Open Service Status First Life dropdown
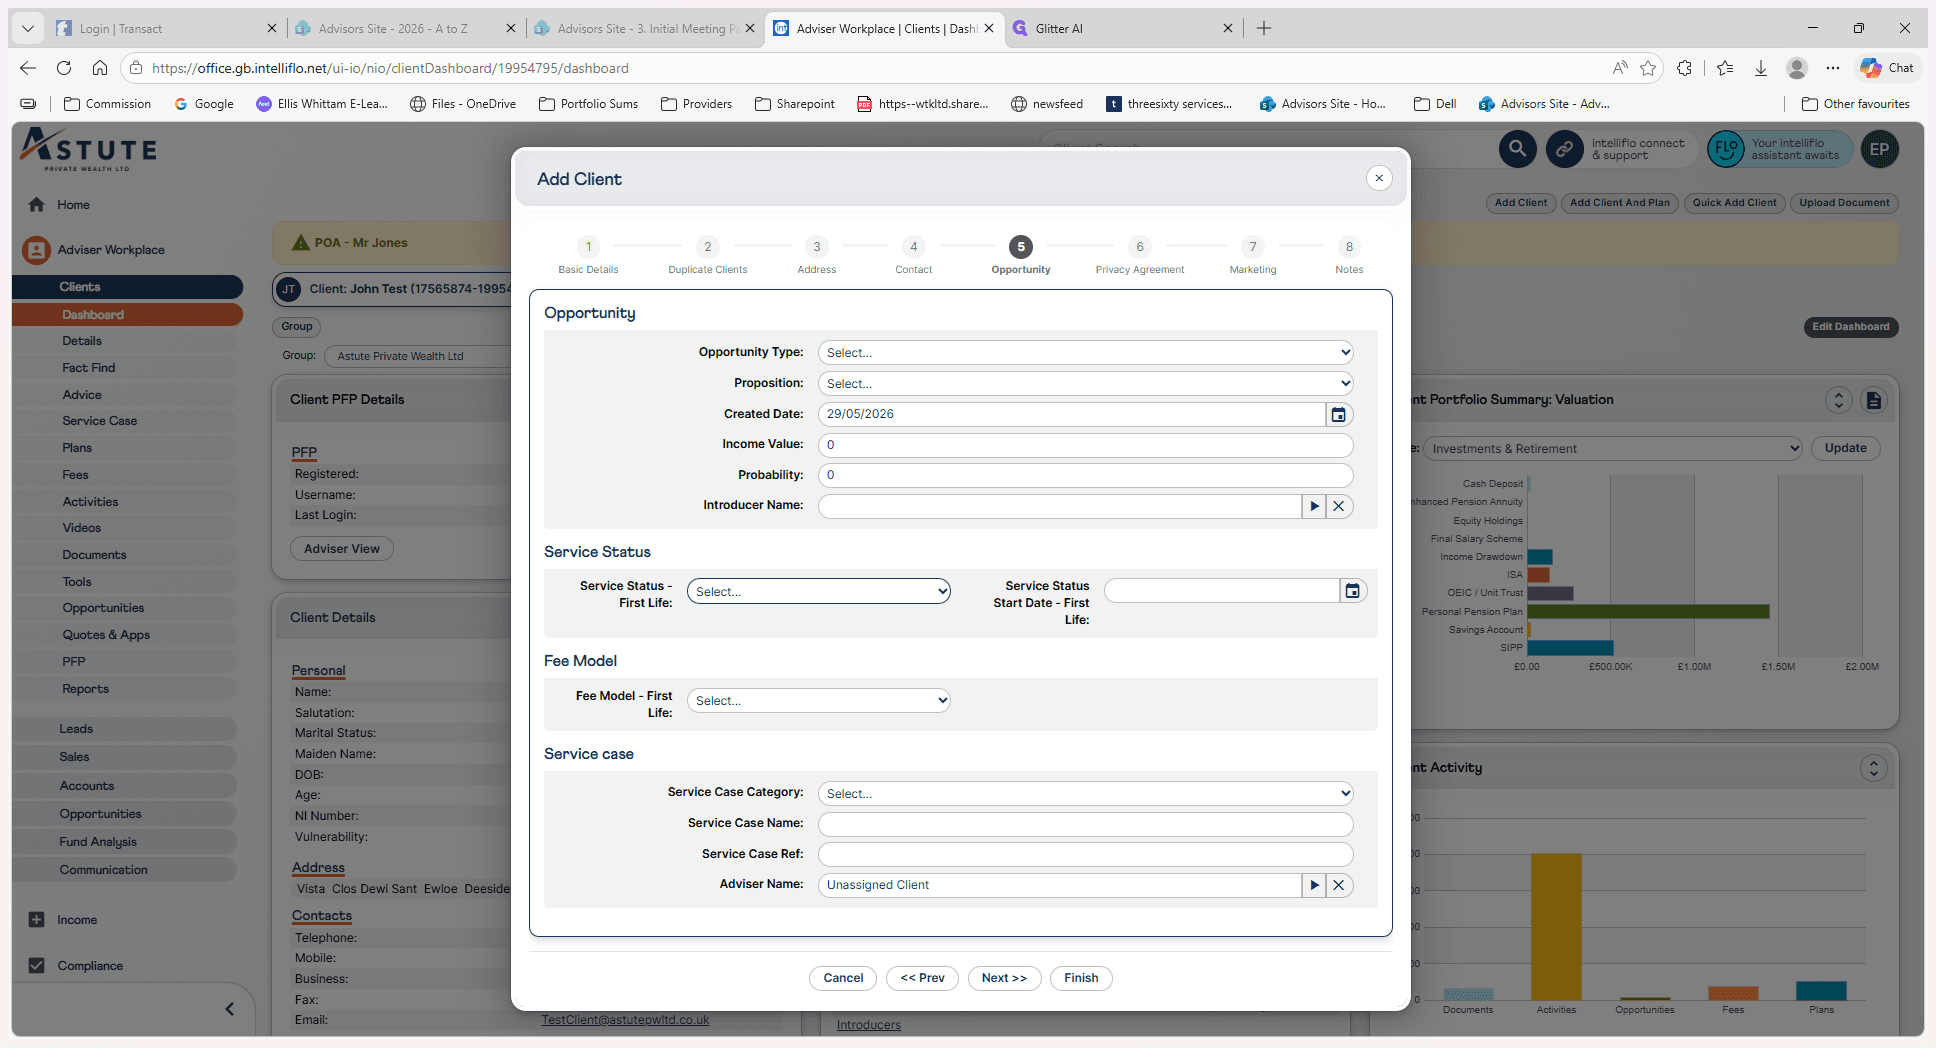Image resolution: width=1936 pixels, height=1048 pixels. point(819,592)
